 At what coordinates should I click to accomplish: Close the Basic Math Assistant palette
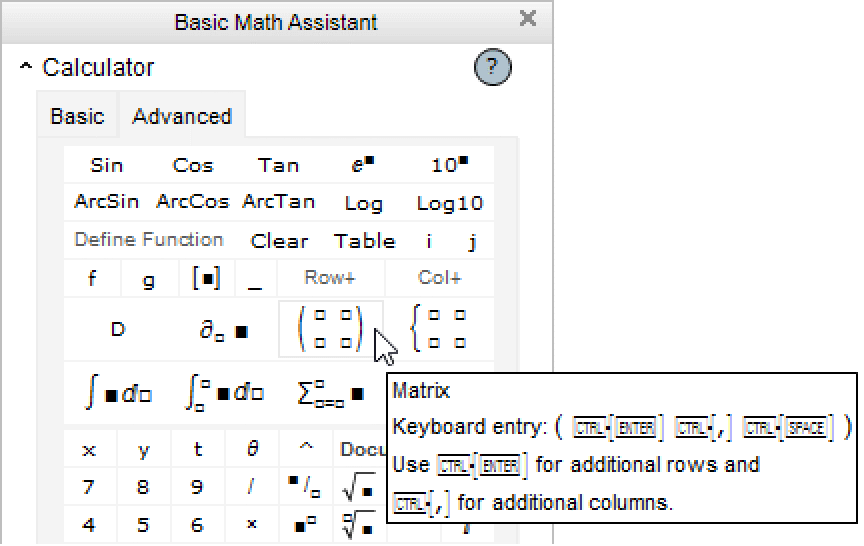[528, 19]
